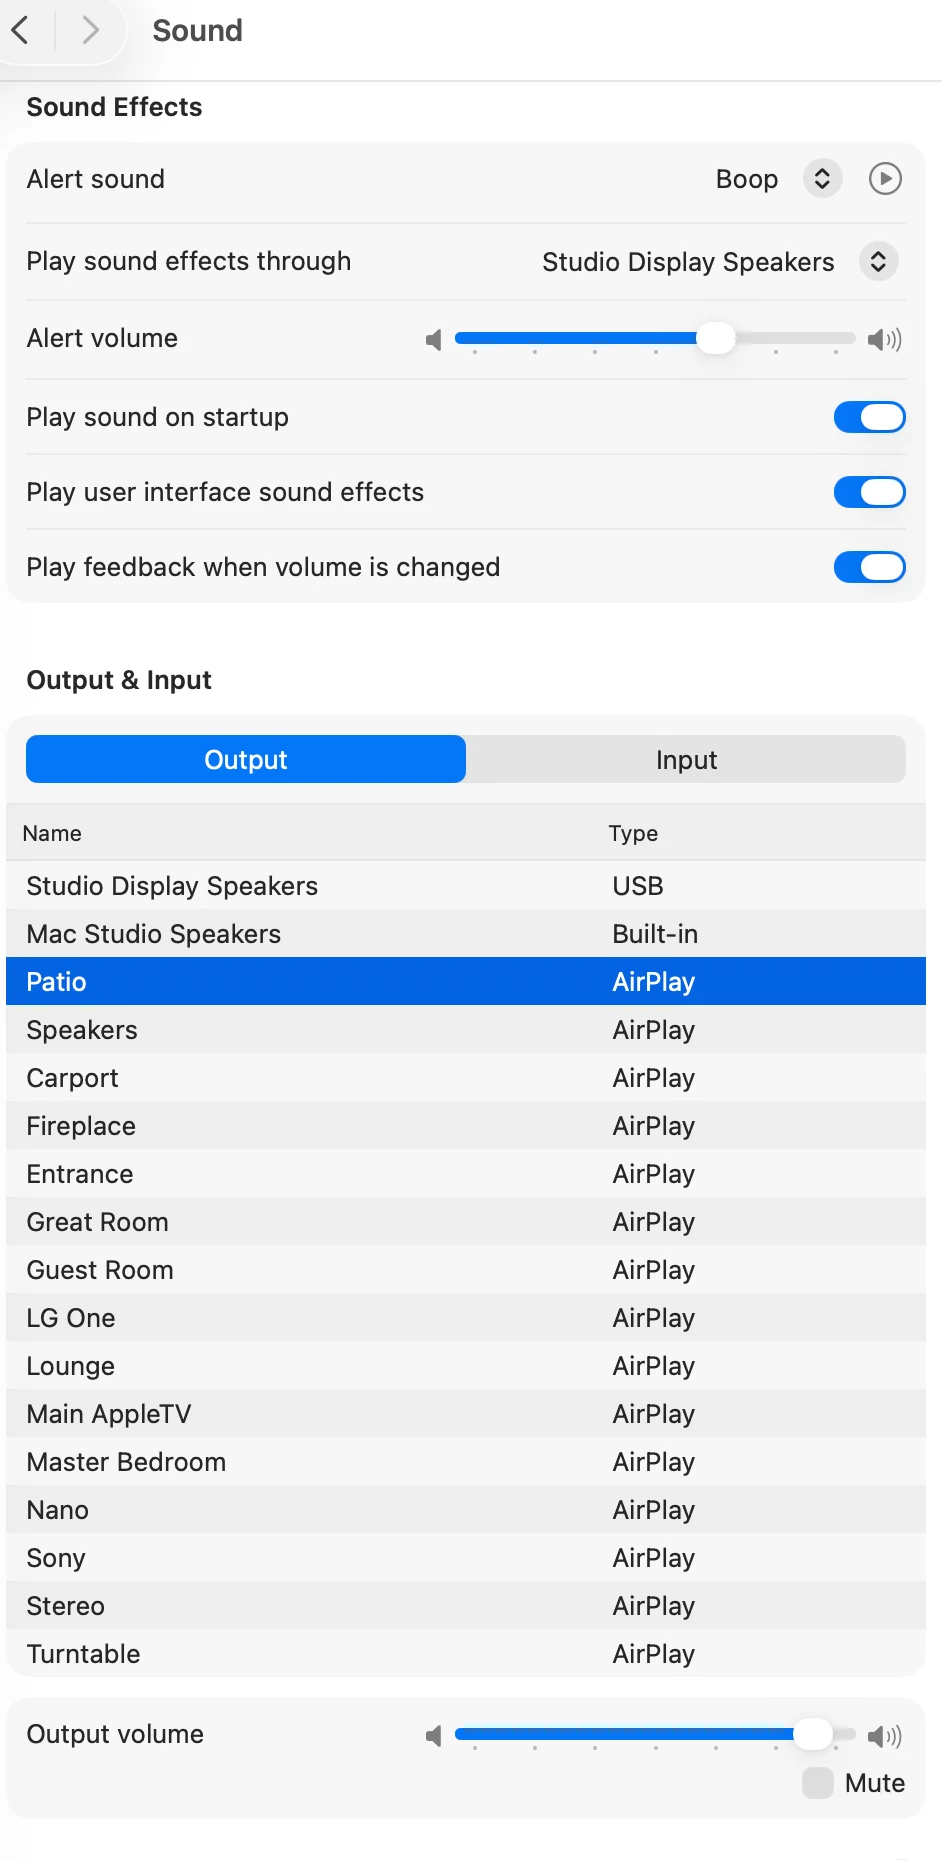942x1860 pixels.
Task: Check the Mute checkbox
Action: [x=818, y=1783]
